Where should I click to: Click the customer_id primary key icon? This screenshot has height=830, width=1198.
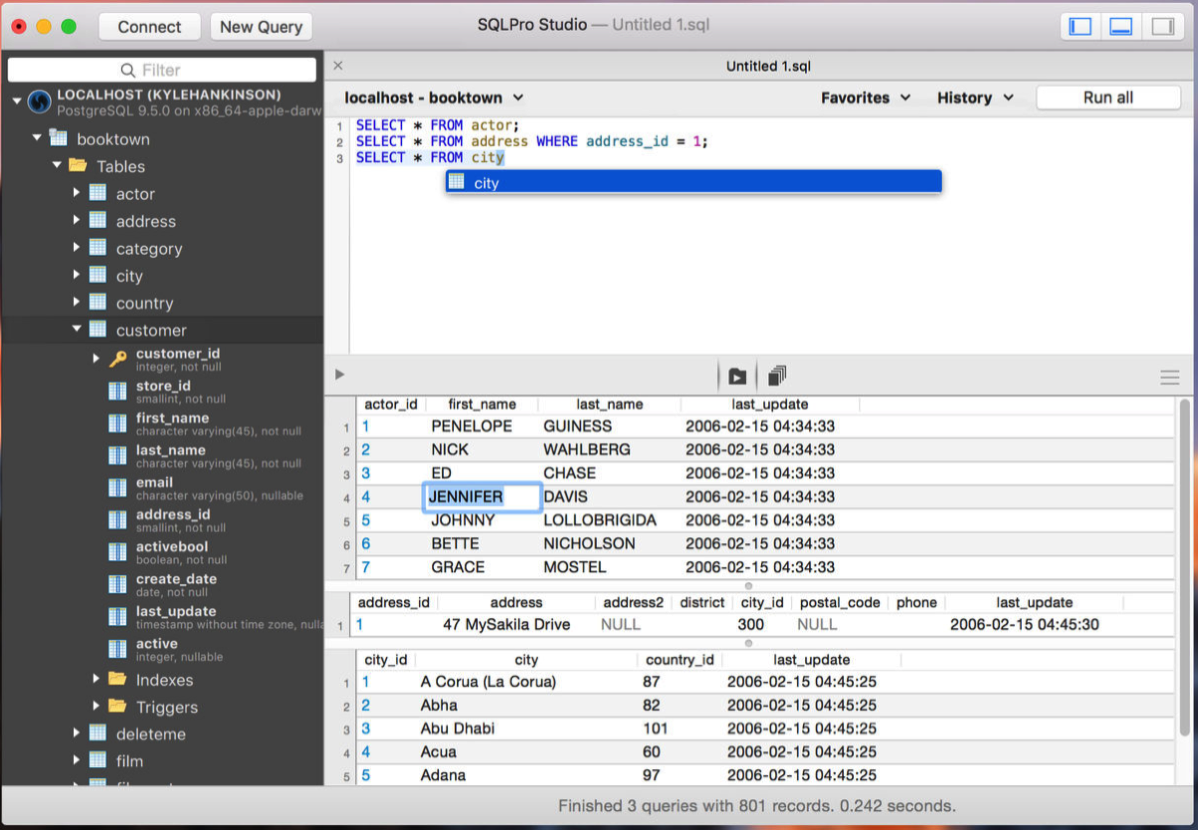tap(118, 359)
